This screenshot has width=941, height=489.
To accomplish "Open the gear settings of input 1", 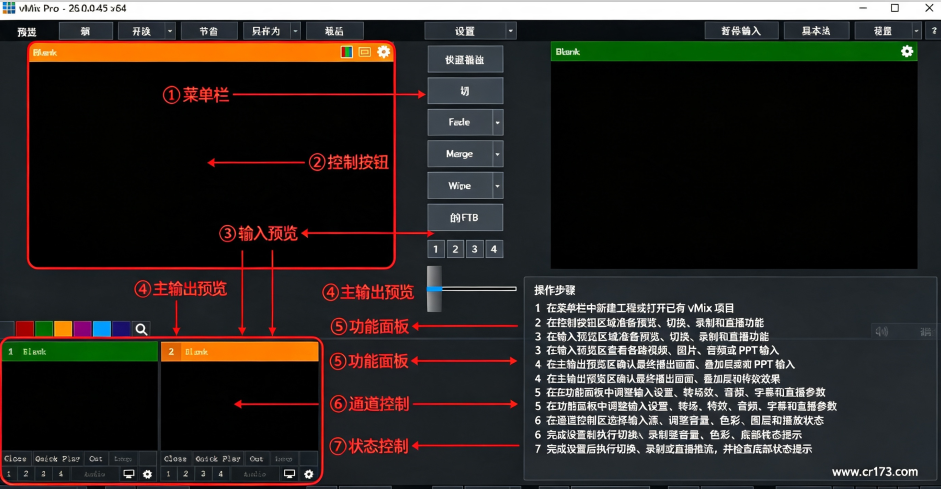I will tap(148, 474).
